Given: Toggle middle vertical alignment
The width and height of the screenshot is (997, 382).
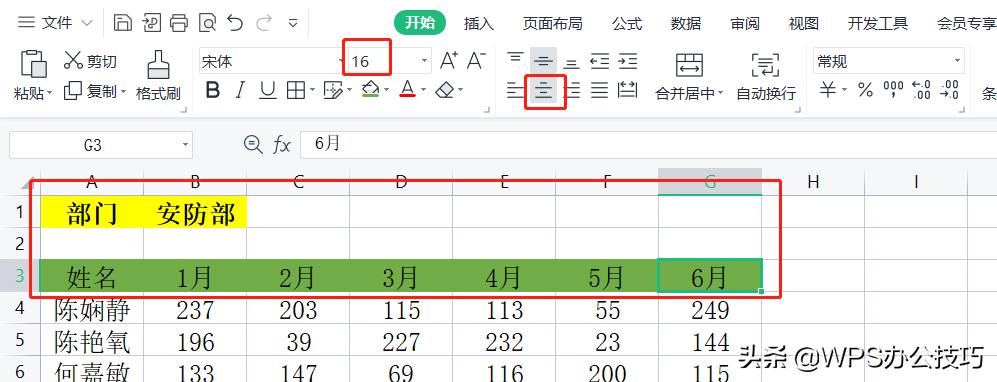Looking at the screenshot, I should click(x=544, y=61).
